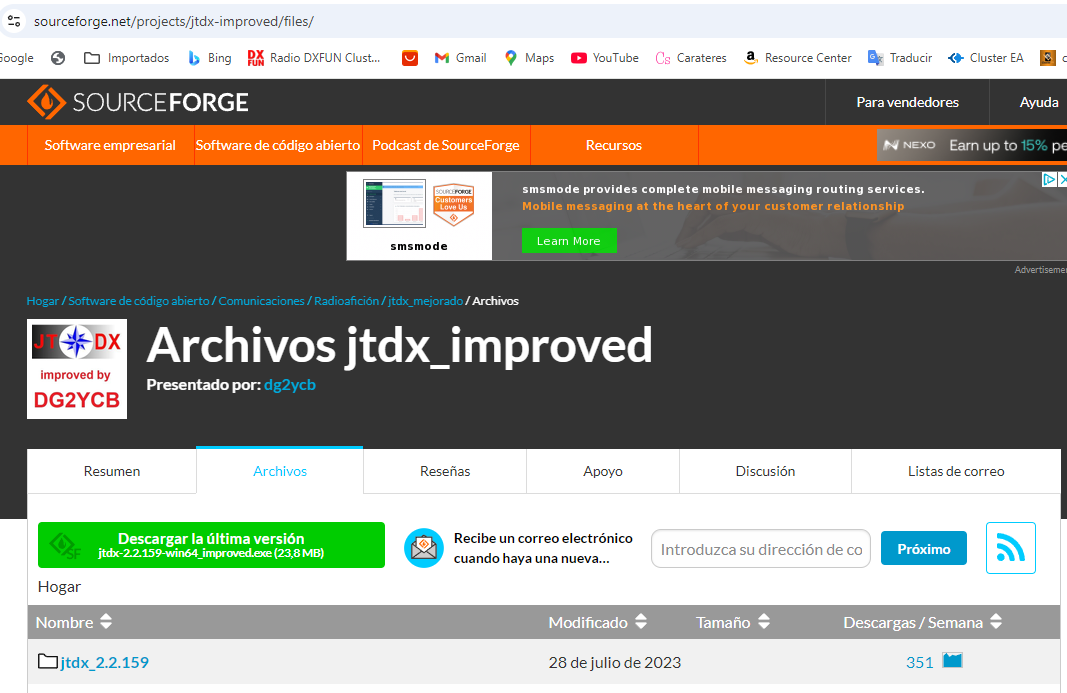This screenshot has height=693, width=1067.
Task: Open the Discusión tab
Action: [765, 471]
